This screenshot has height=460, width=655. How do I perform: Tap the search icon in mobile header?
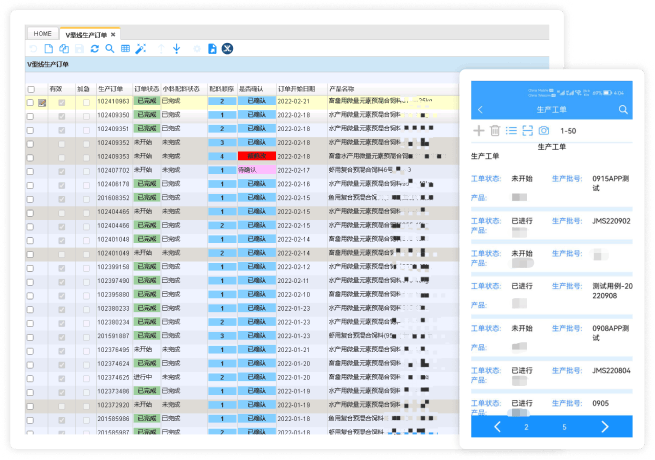(x=624, y=109)
